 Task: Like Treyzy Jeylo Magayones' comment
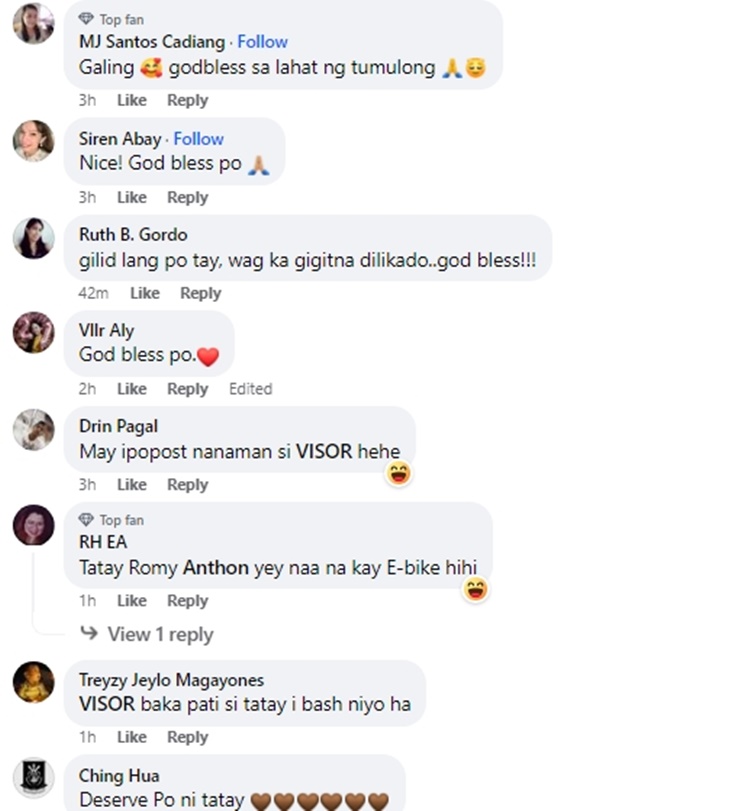[131, 737]
